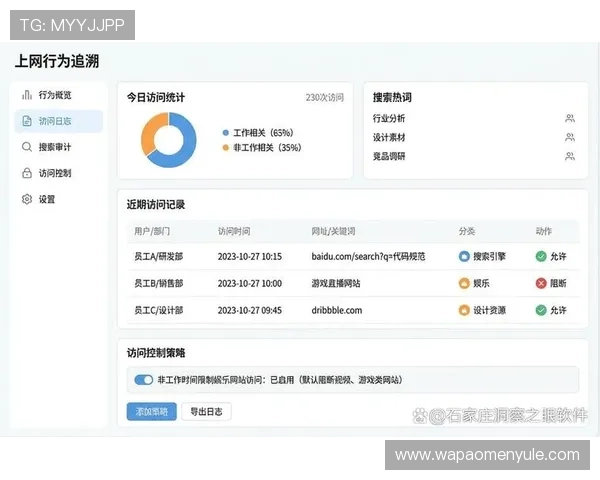Click the 游戏直播网站 cell

click(336, 283)
